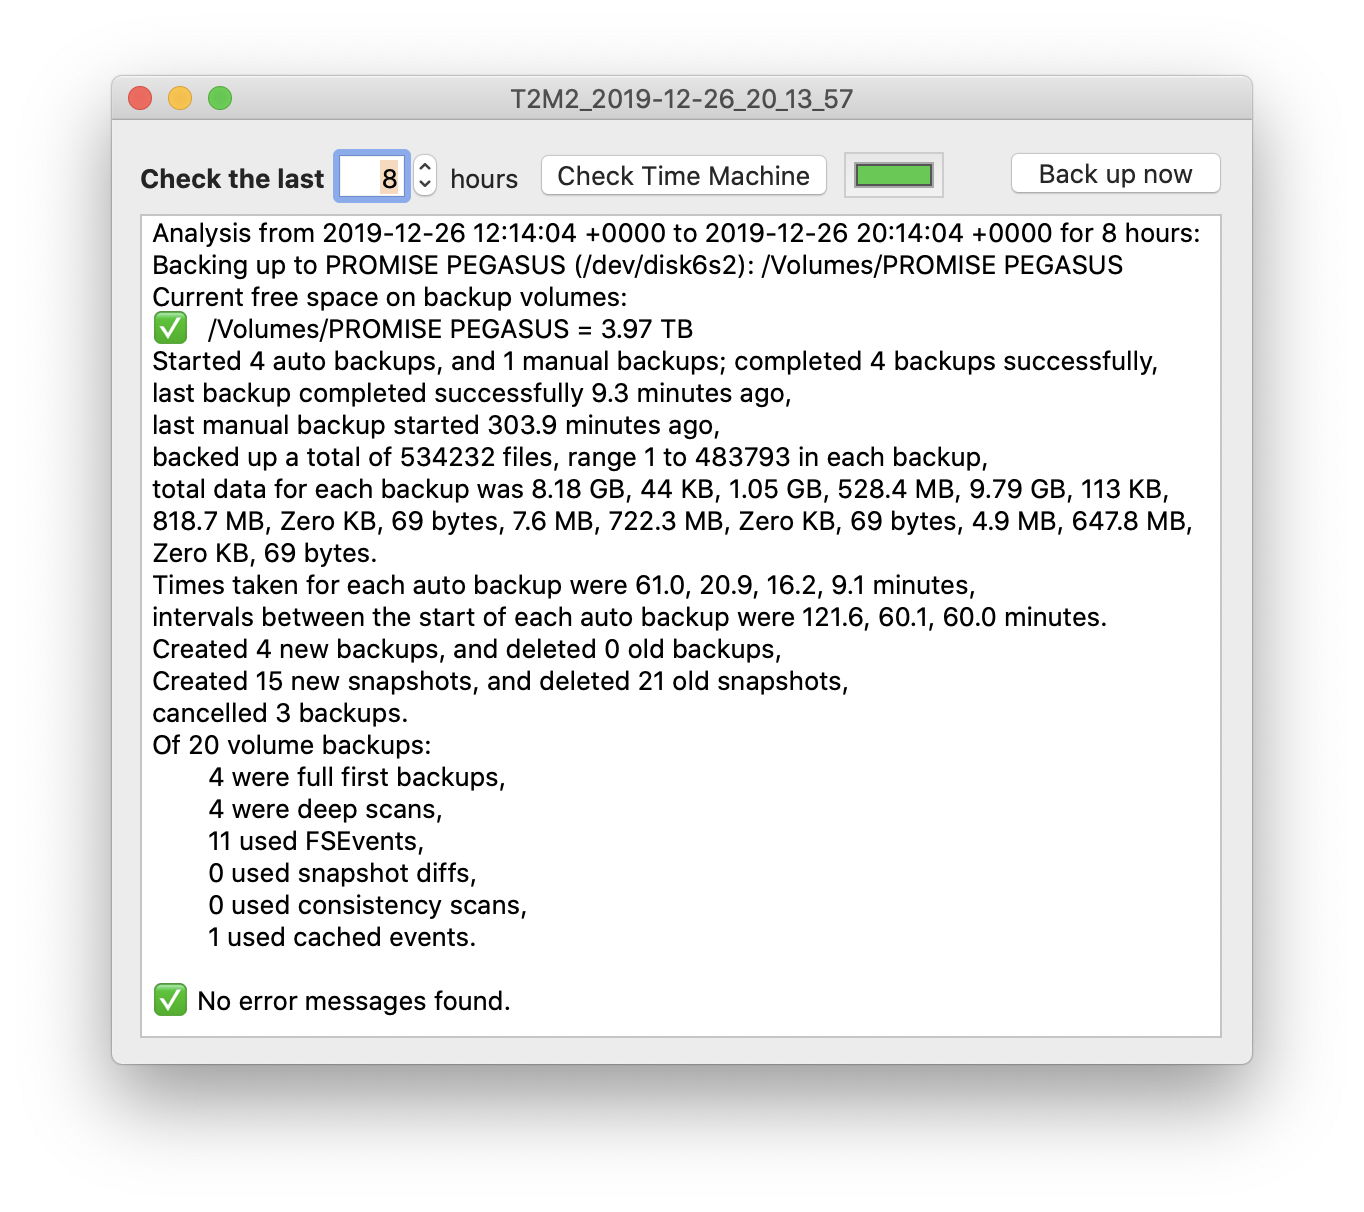
Task: Click the 'Check the last' label
Action: [232, 179]
